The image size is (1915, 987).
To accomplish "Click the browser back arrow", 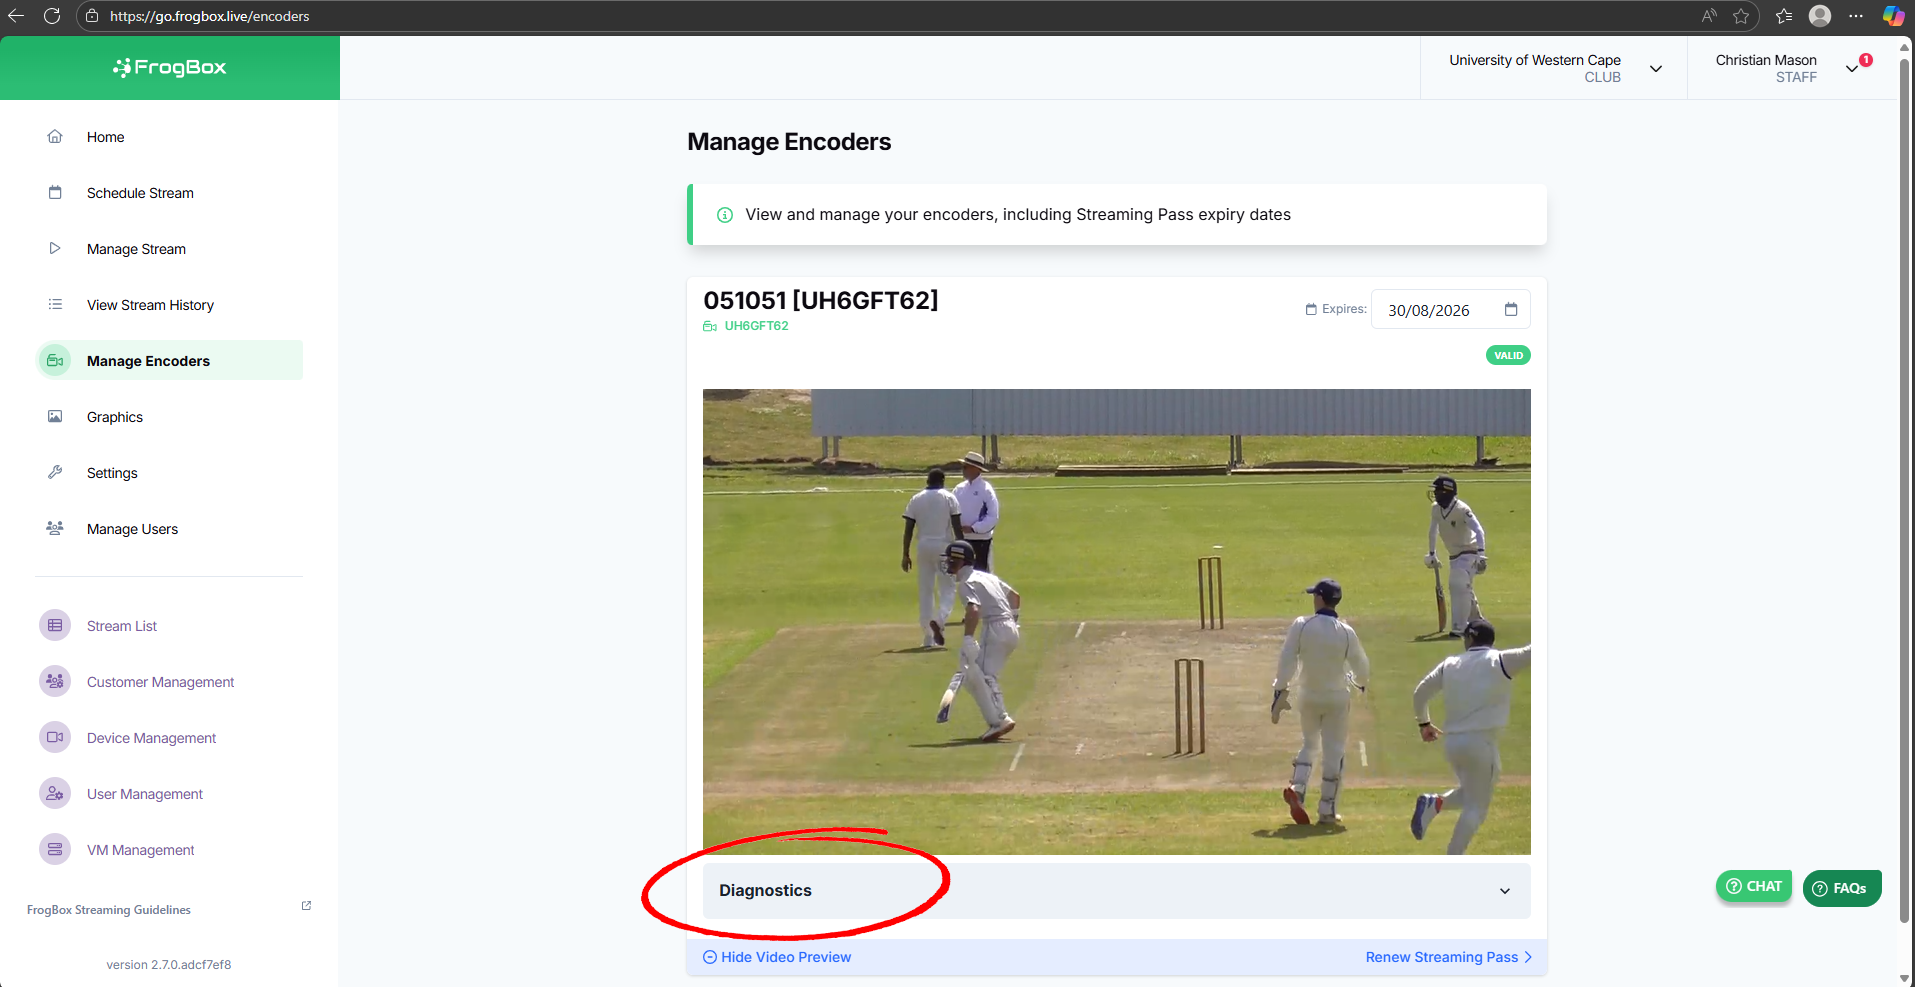I will coord(16,16).
